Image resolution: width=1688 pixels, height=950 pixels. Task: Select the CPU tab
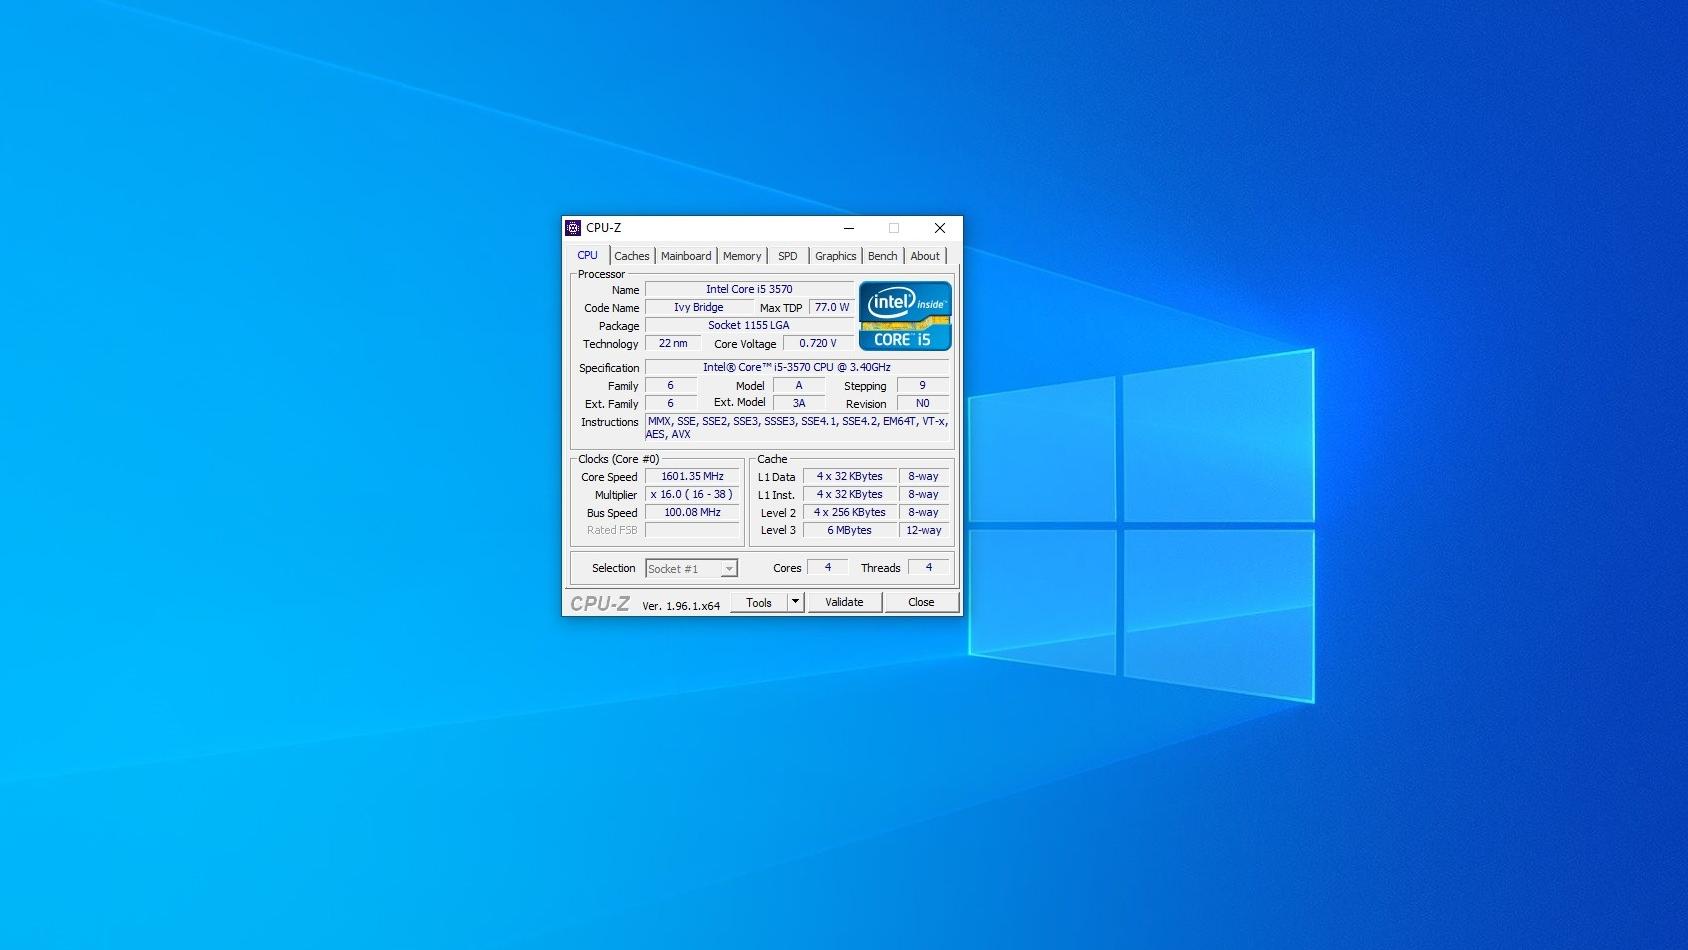click(587, 255)
